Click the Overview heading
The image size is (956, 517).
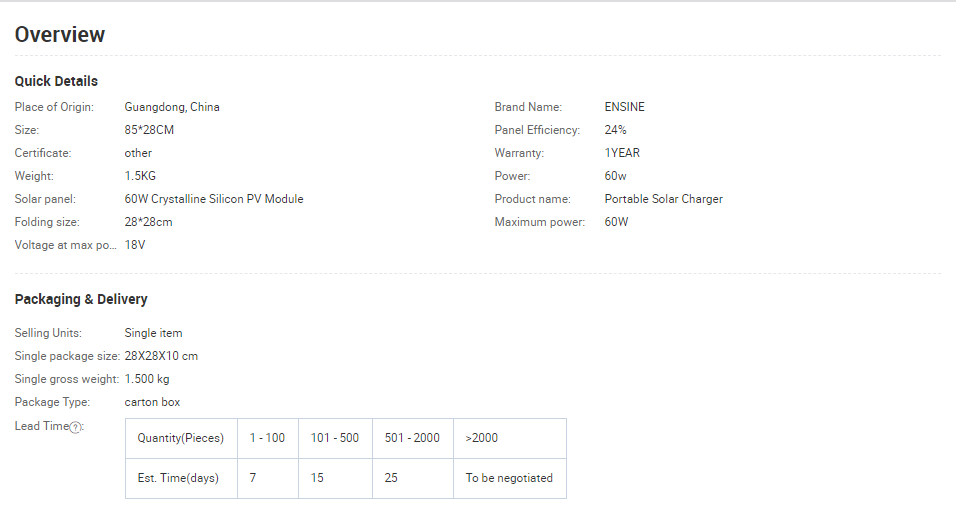(x=60, y=35)
